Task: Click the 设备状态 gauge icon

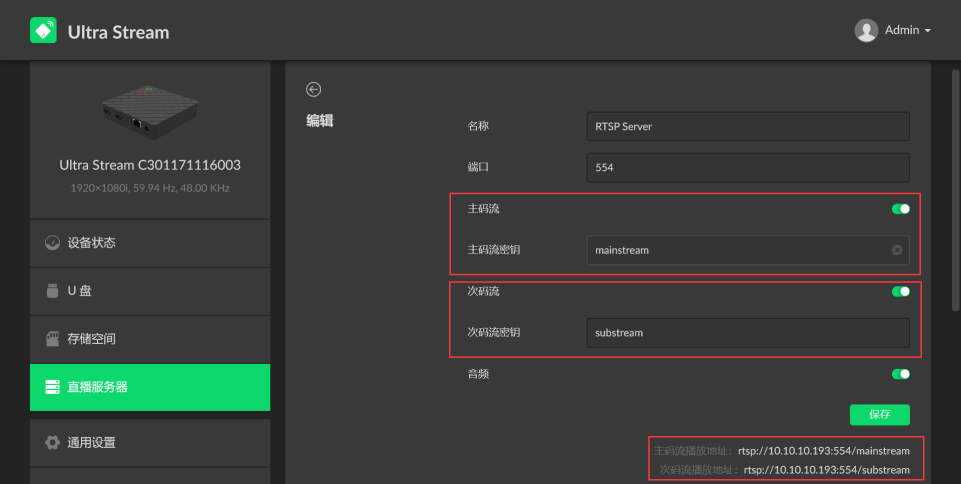Action: coord(52,243)
